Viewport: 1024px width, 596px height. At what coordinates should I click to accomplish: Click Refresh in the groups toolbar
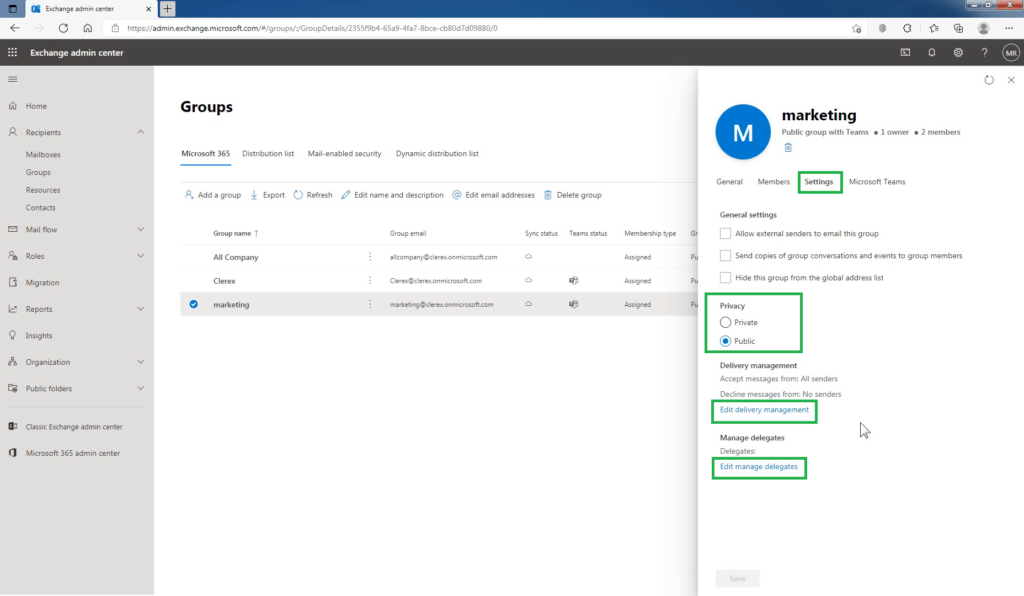pos(313,195)
